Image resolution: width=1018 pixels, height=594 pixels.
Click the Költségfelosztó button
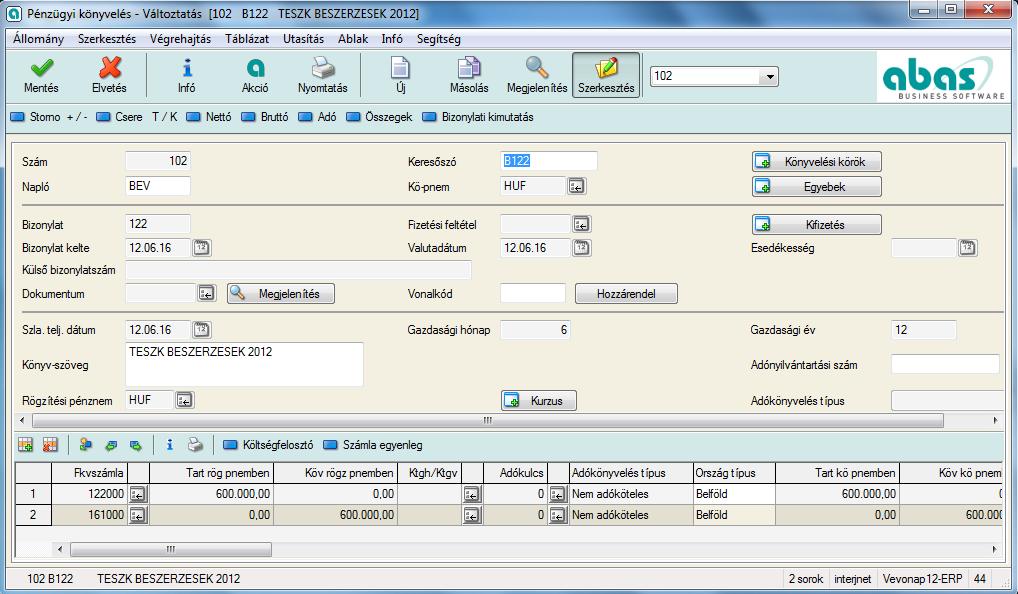[268, 445]
